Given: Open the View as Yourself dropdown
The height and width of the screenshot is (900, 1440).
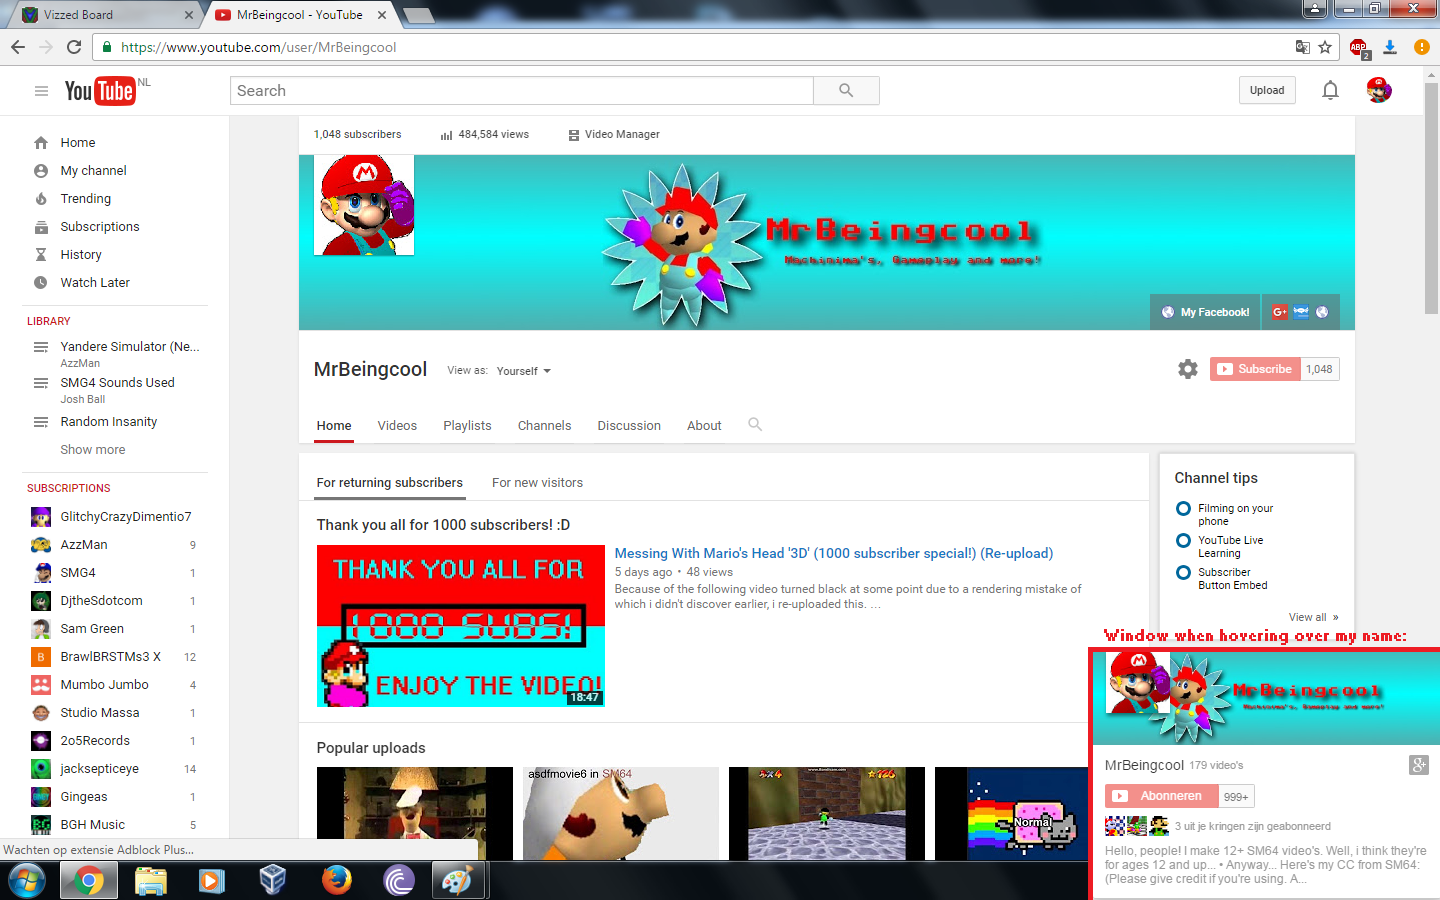Looking at the screenshot, I should tap(524, 371).
